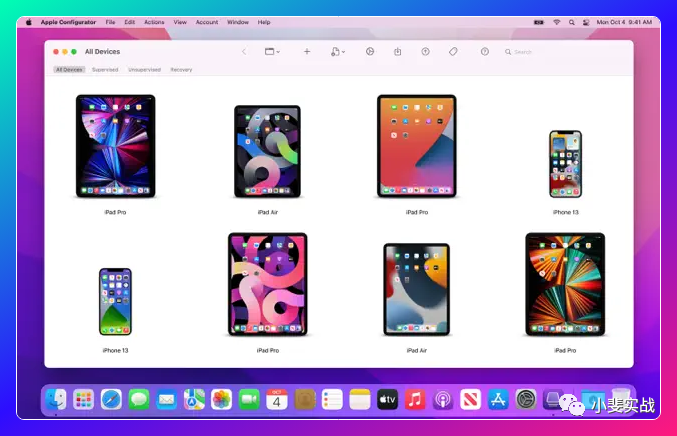Select iPad Pro with blue-purple burst wallpaper

tap(115, 146)
